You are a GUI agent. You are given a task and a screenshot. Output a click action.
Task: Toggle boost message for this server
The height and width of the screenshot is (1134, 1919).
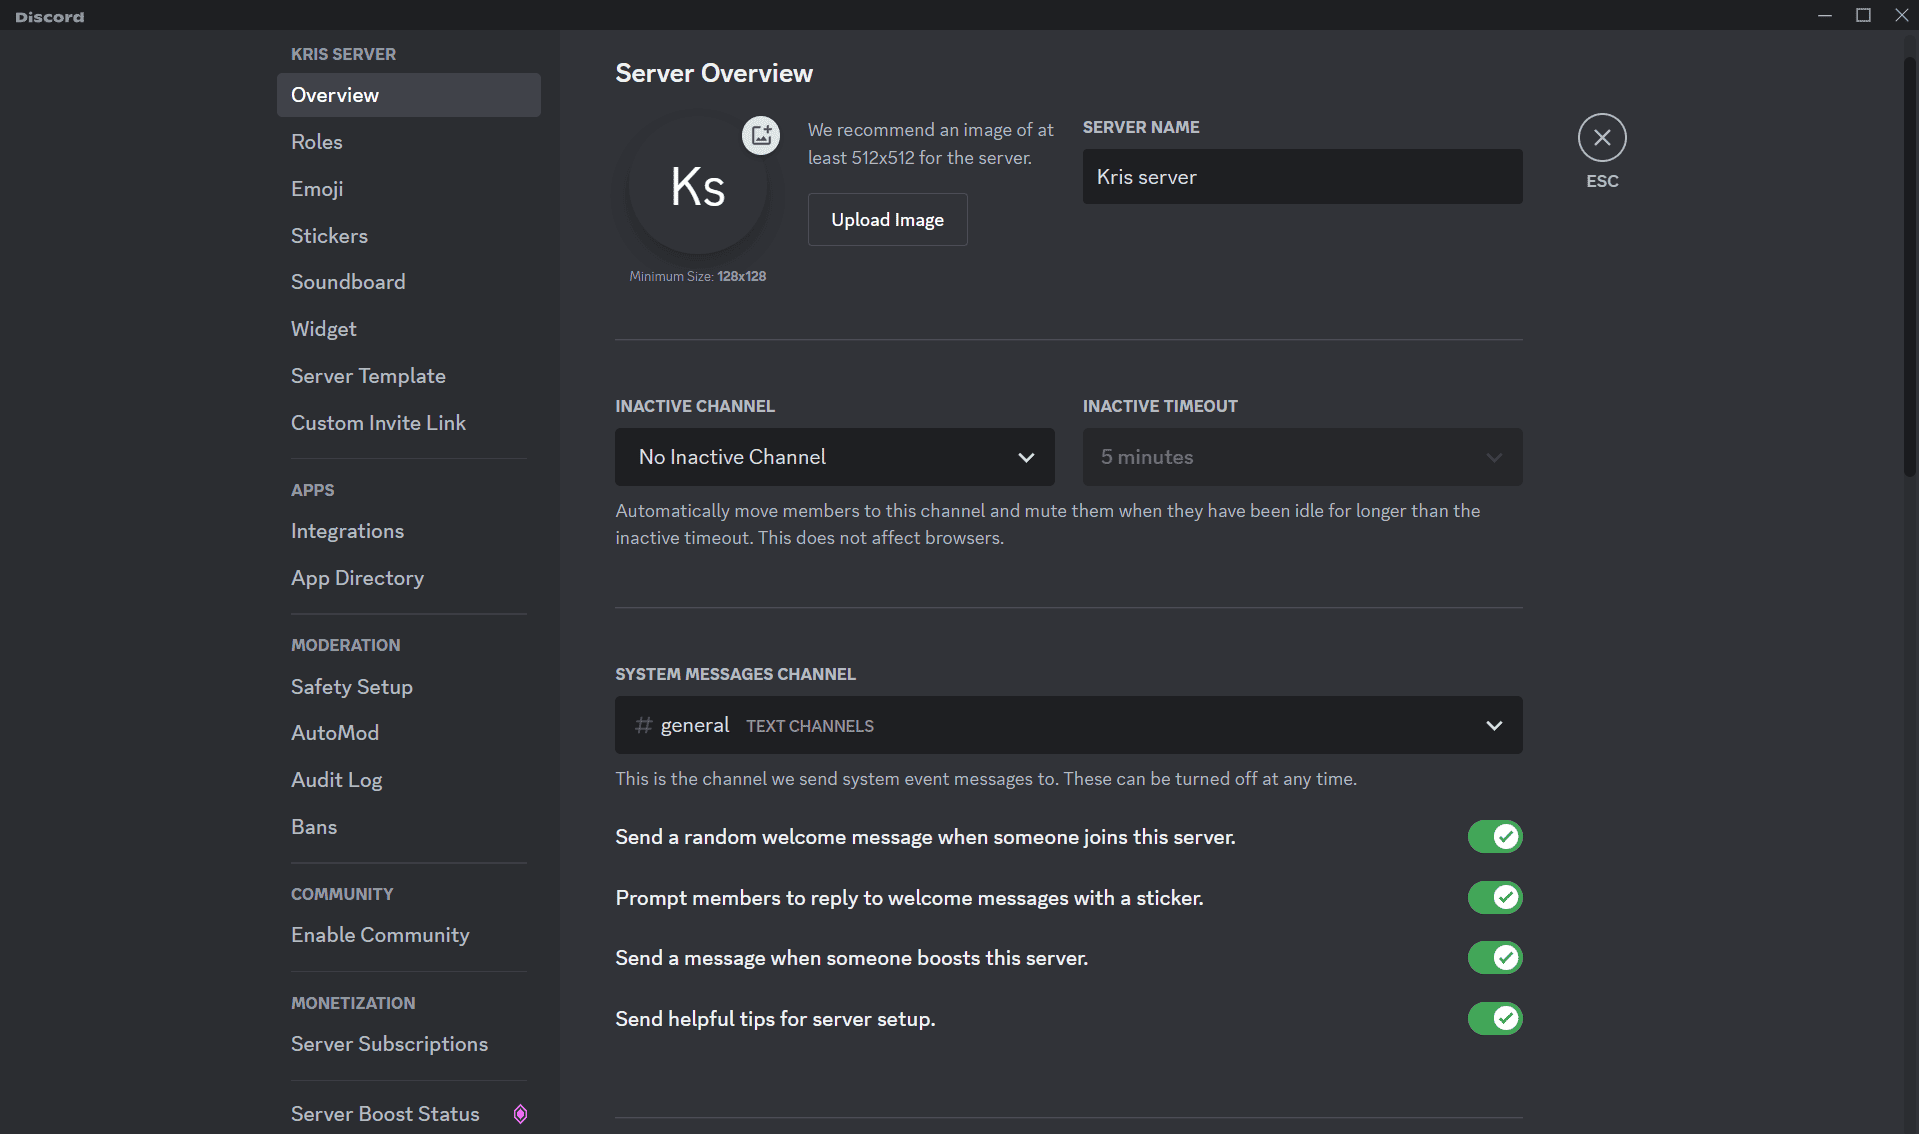coord(1494,958)
